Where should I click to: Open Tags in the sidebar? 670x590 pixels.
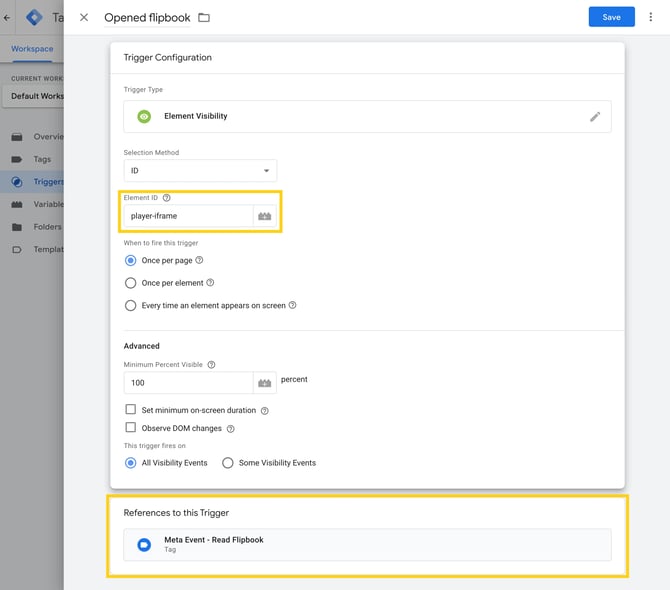coord(32,159)
